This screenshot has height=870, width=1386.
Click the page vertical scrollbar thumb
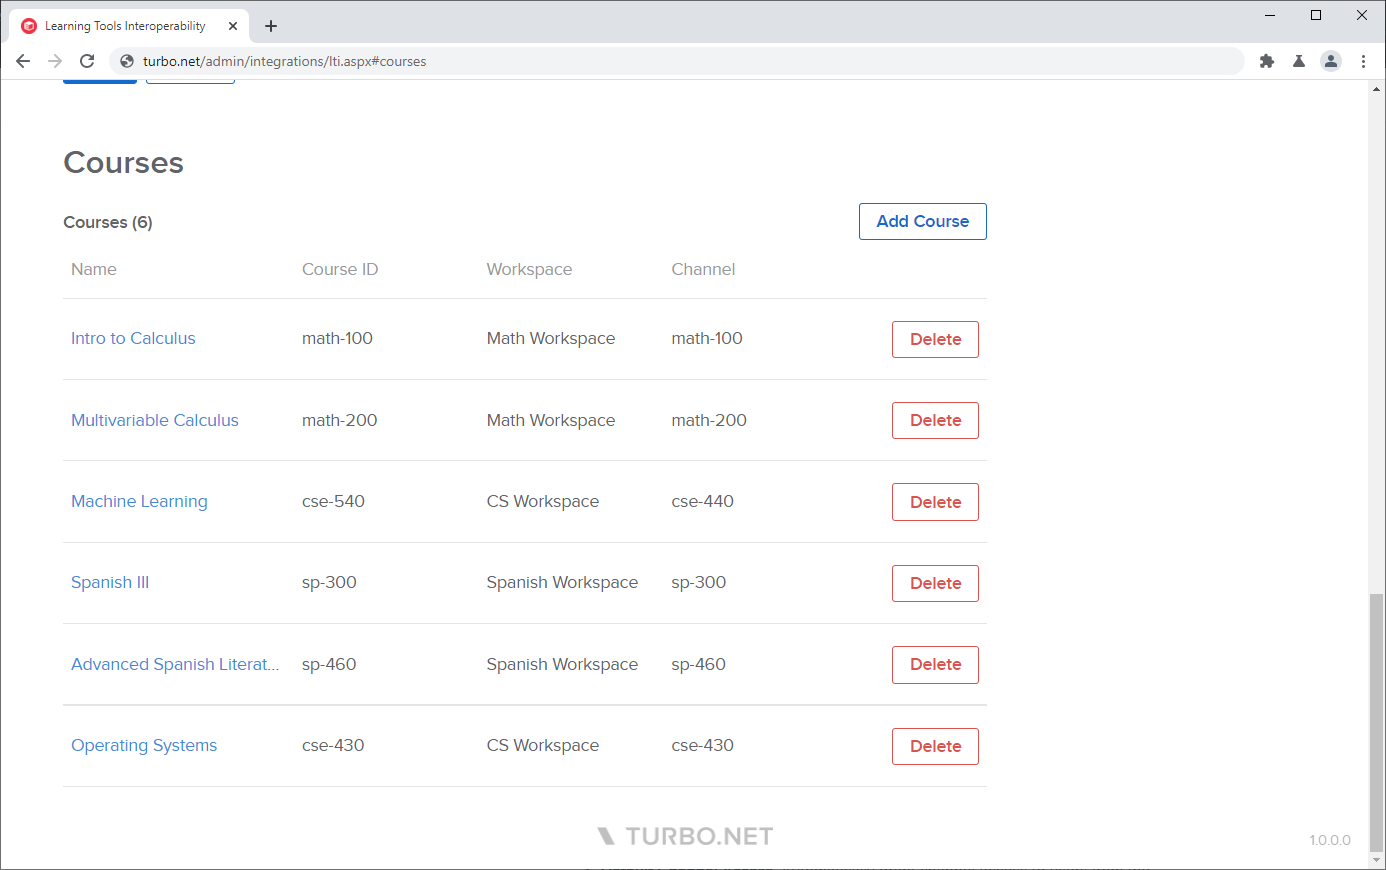click(1377, 720)
